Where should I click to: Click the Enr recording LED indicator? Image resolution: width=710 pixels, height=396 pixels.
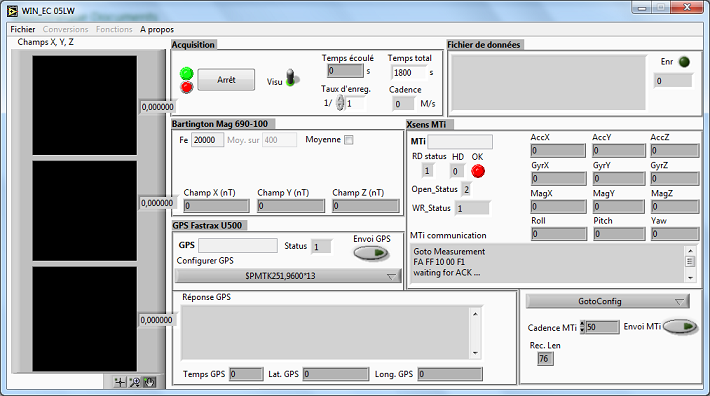(684, 62)
